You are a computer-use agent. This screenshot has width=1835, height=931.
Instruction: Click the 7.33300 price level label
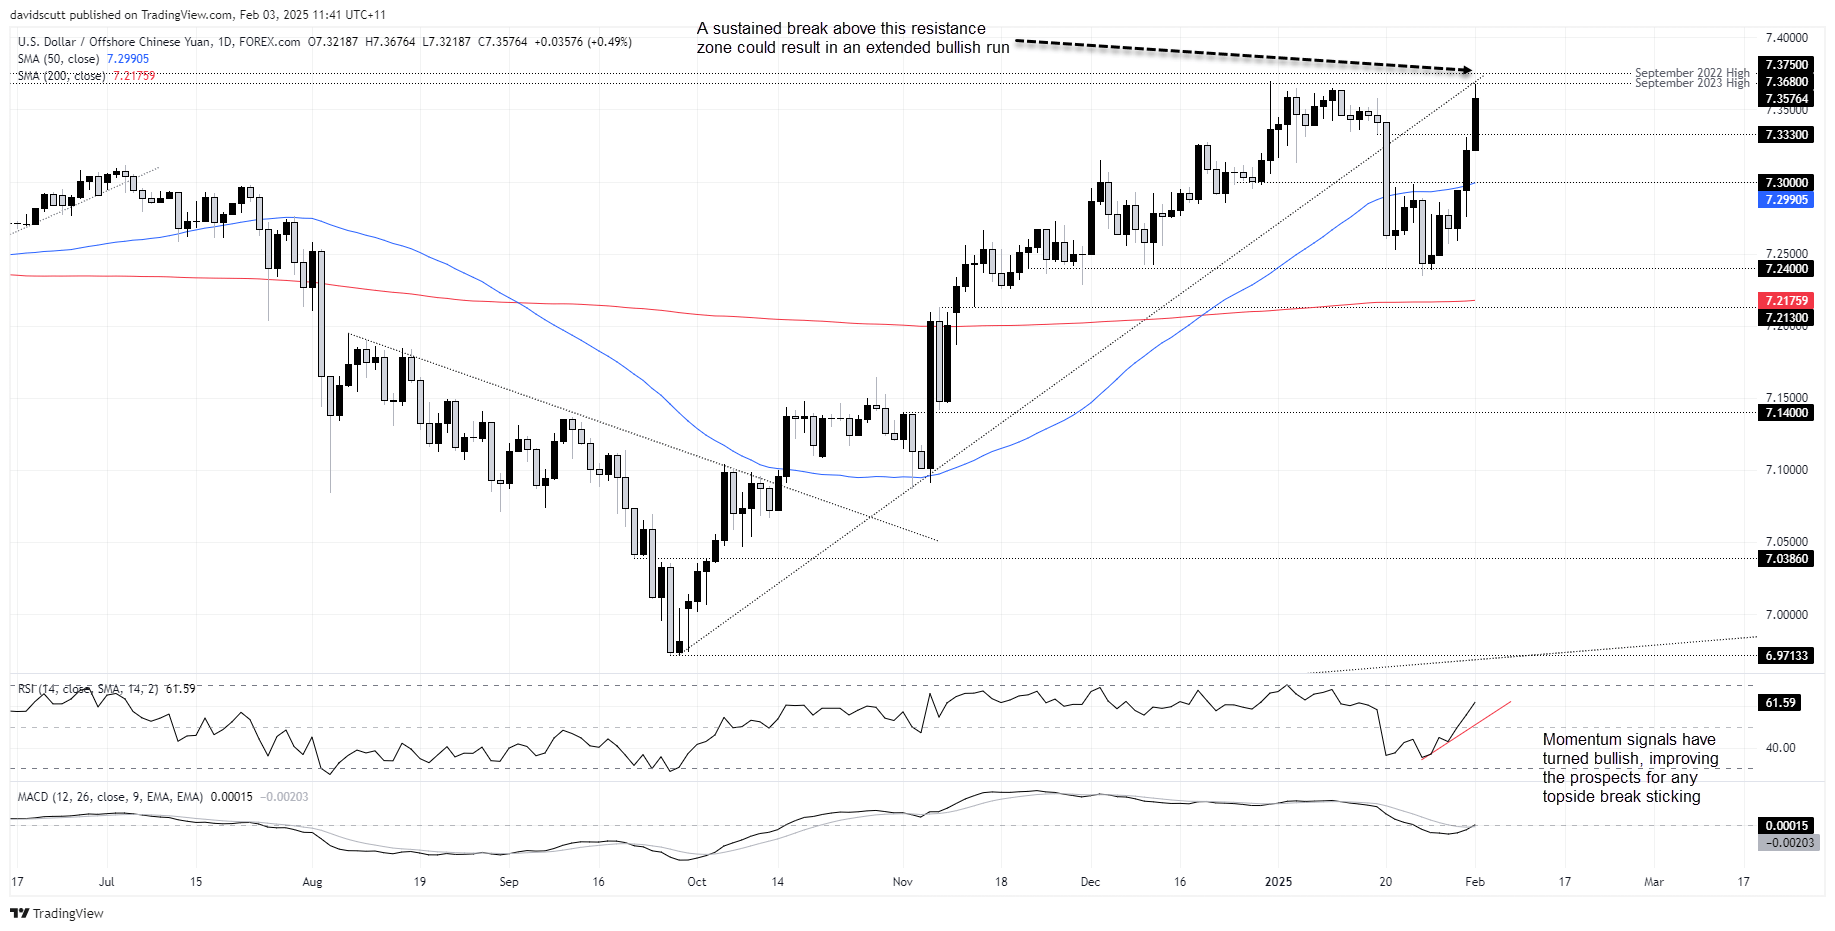(x=1786, y=135)
